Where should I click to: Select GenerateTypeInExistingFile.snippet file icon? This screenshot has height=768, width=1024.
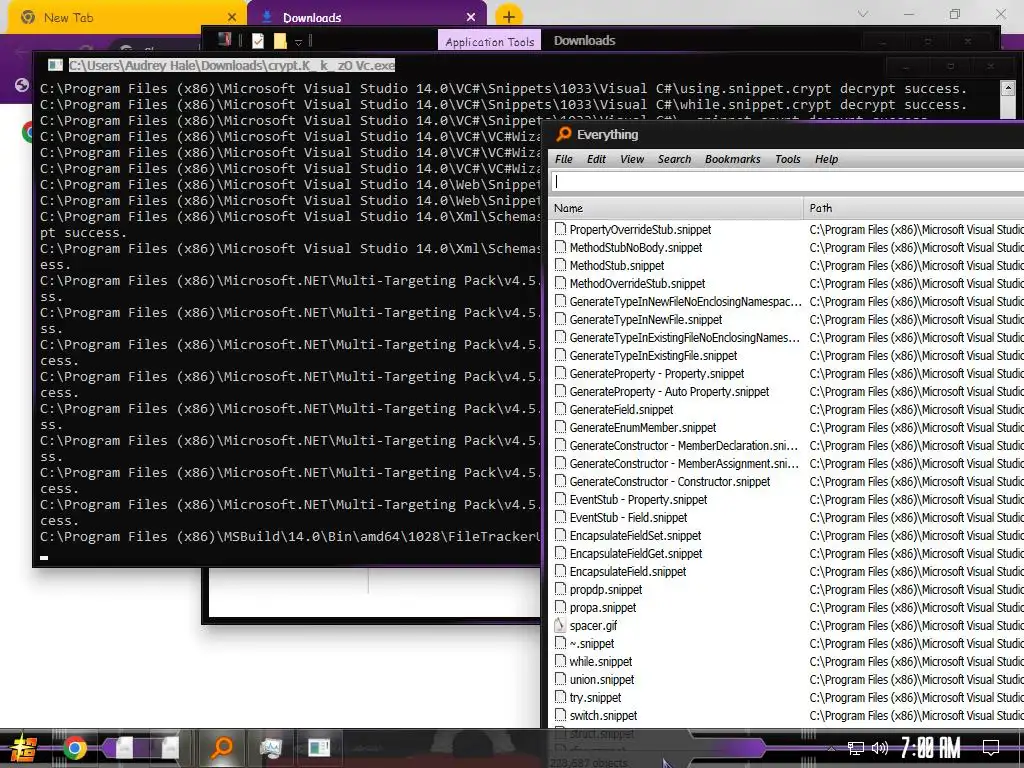pos(560,355)
